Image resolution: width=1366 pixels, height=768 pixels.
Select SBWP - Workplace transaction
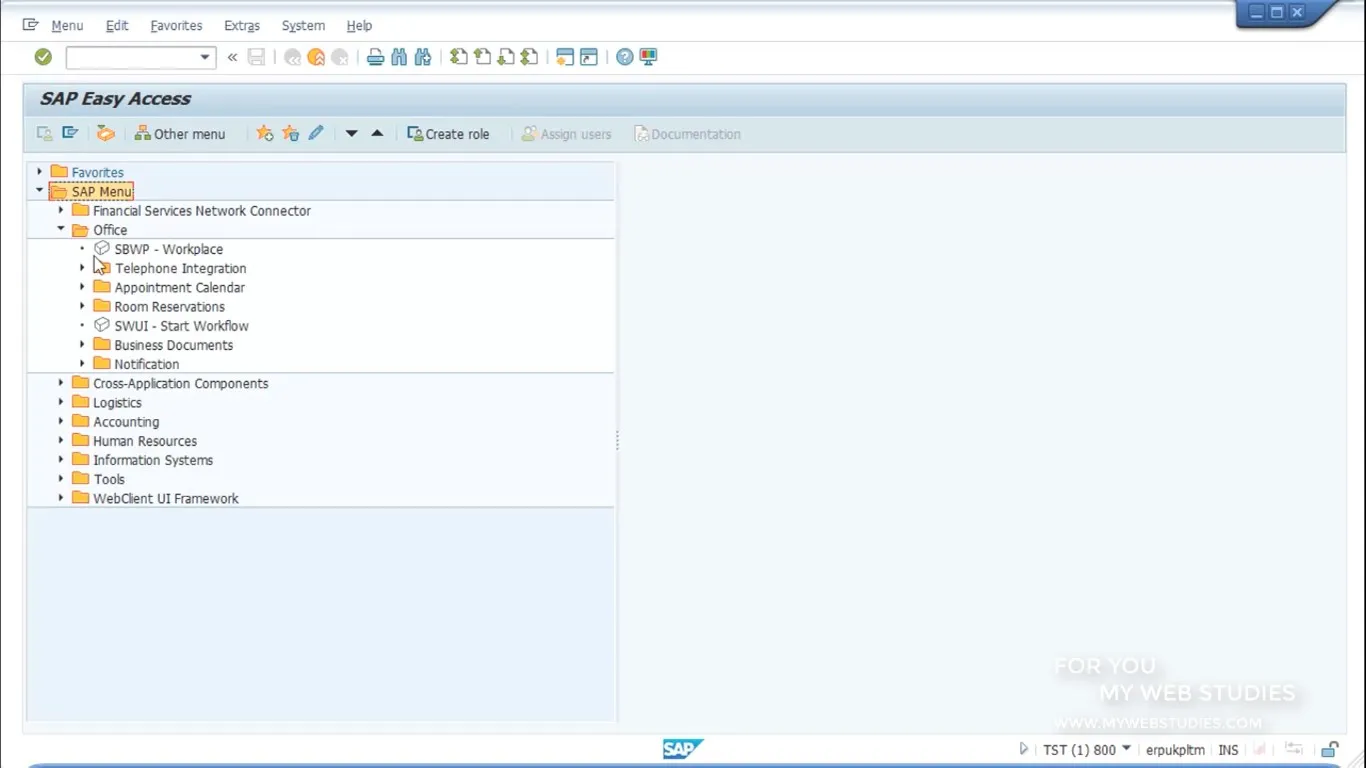[x=169, y=249]
